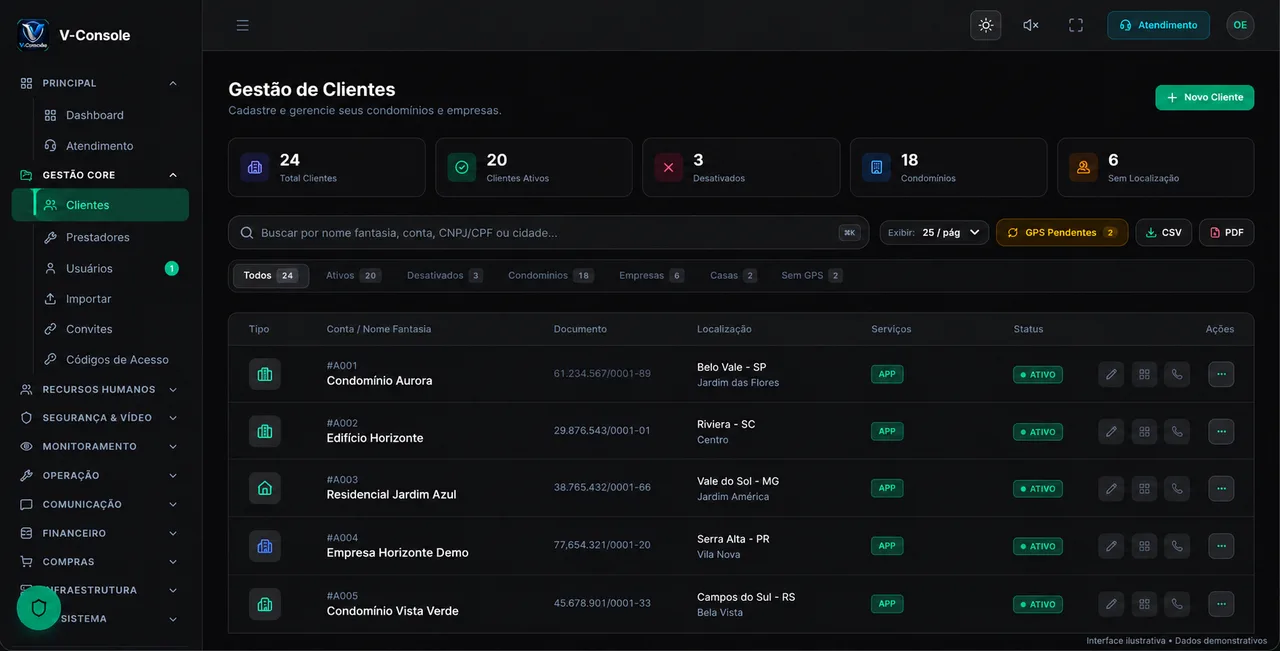Viewport: 1280px width, 651px height.
Task: Edit Empresa Horizonte Demo with pencil icon
Action: (1111, 547)
